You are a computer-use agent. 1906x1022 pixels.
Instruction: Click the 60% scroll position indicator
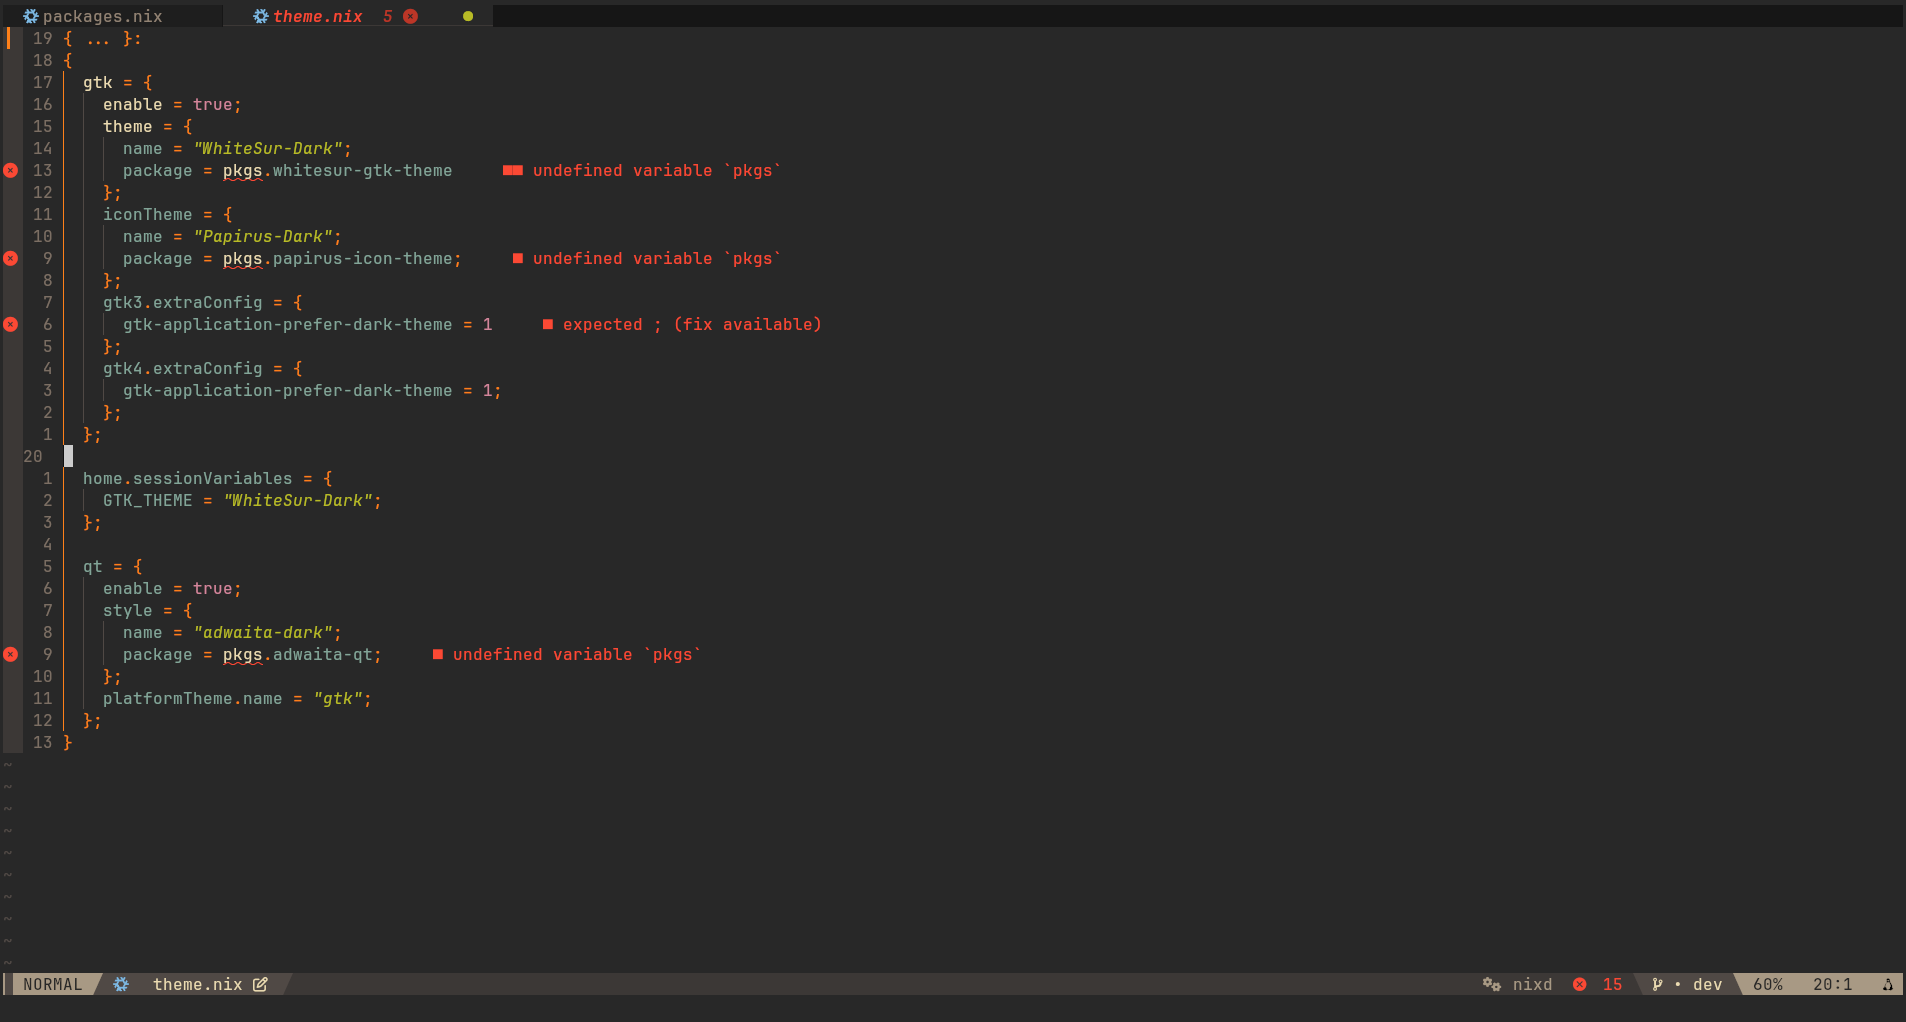(x=1767, y=984)
